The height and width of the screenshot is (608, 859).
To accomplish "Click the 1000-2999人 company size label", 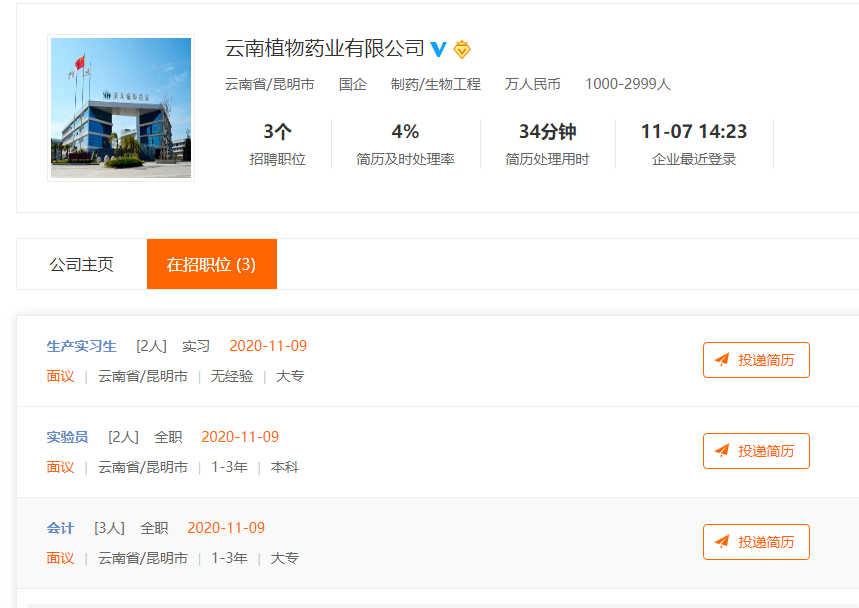I will 628,84.
